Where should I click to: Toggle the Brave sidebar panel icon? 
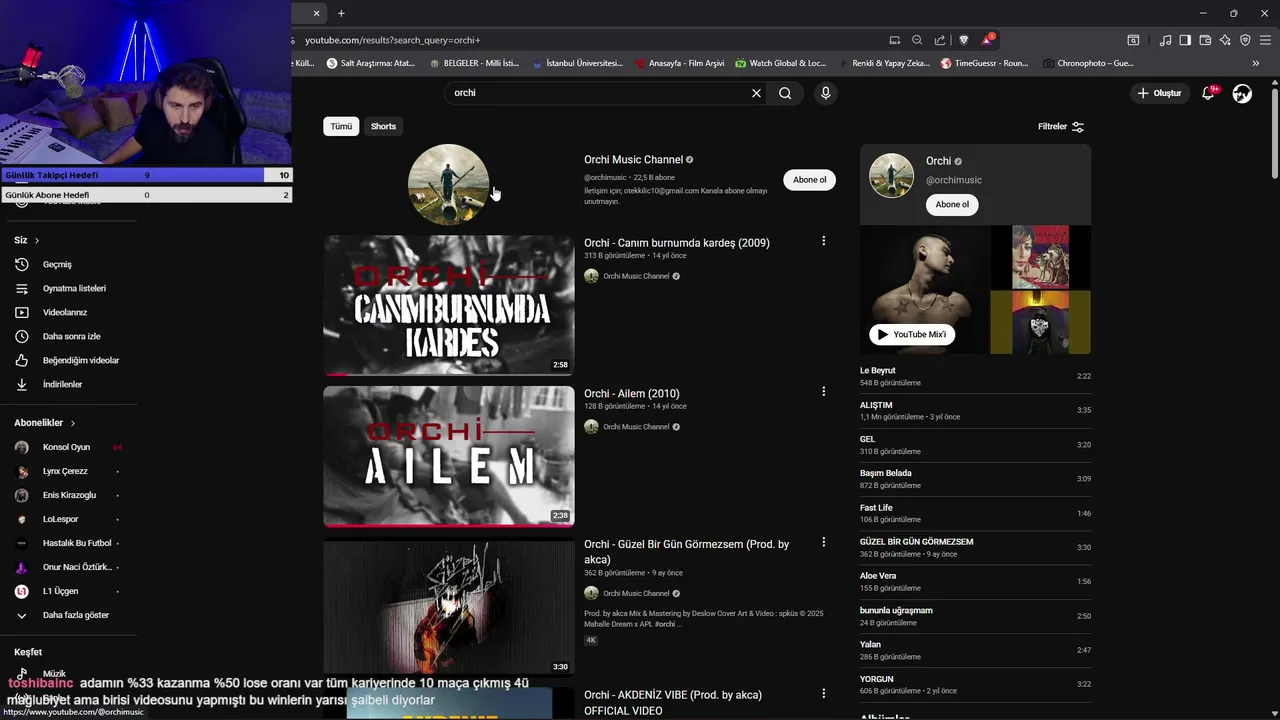[x=1185, y=40]
